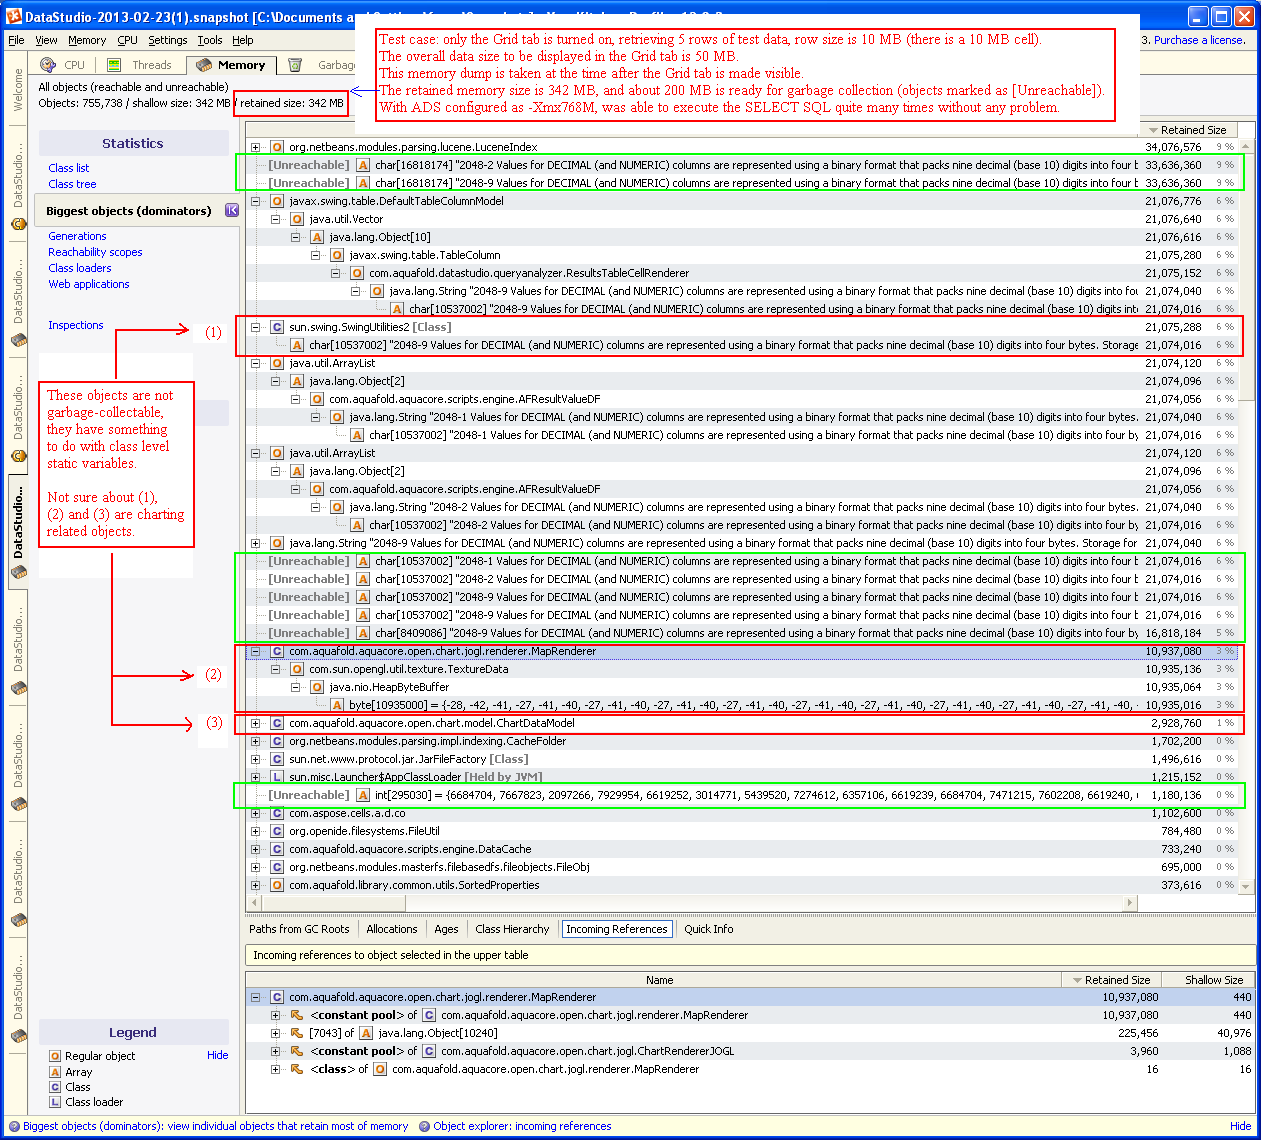1261x1140 pixels.
Task: Open the Settings menu
Action: 167,40
